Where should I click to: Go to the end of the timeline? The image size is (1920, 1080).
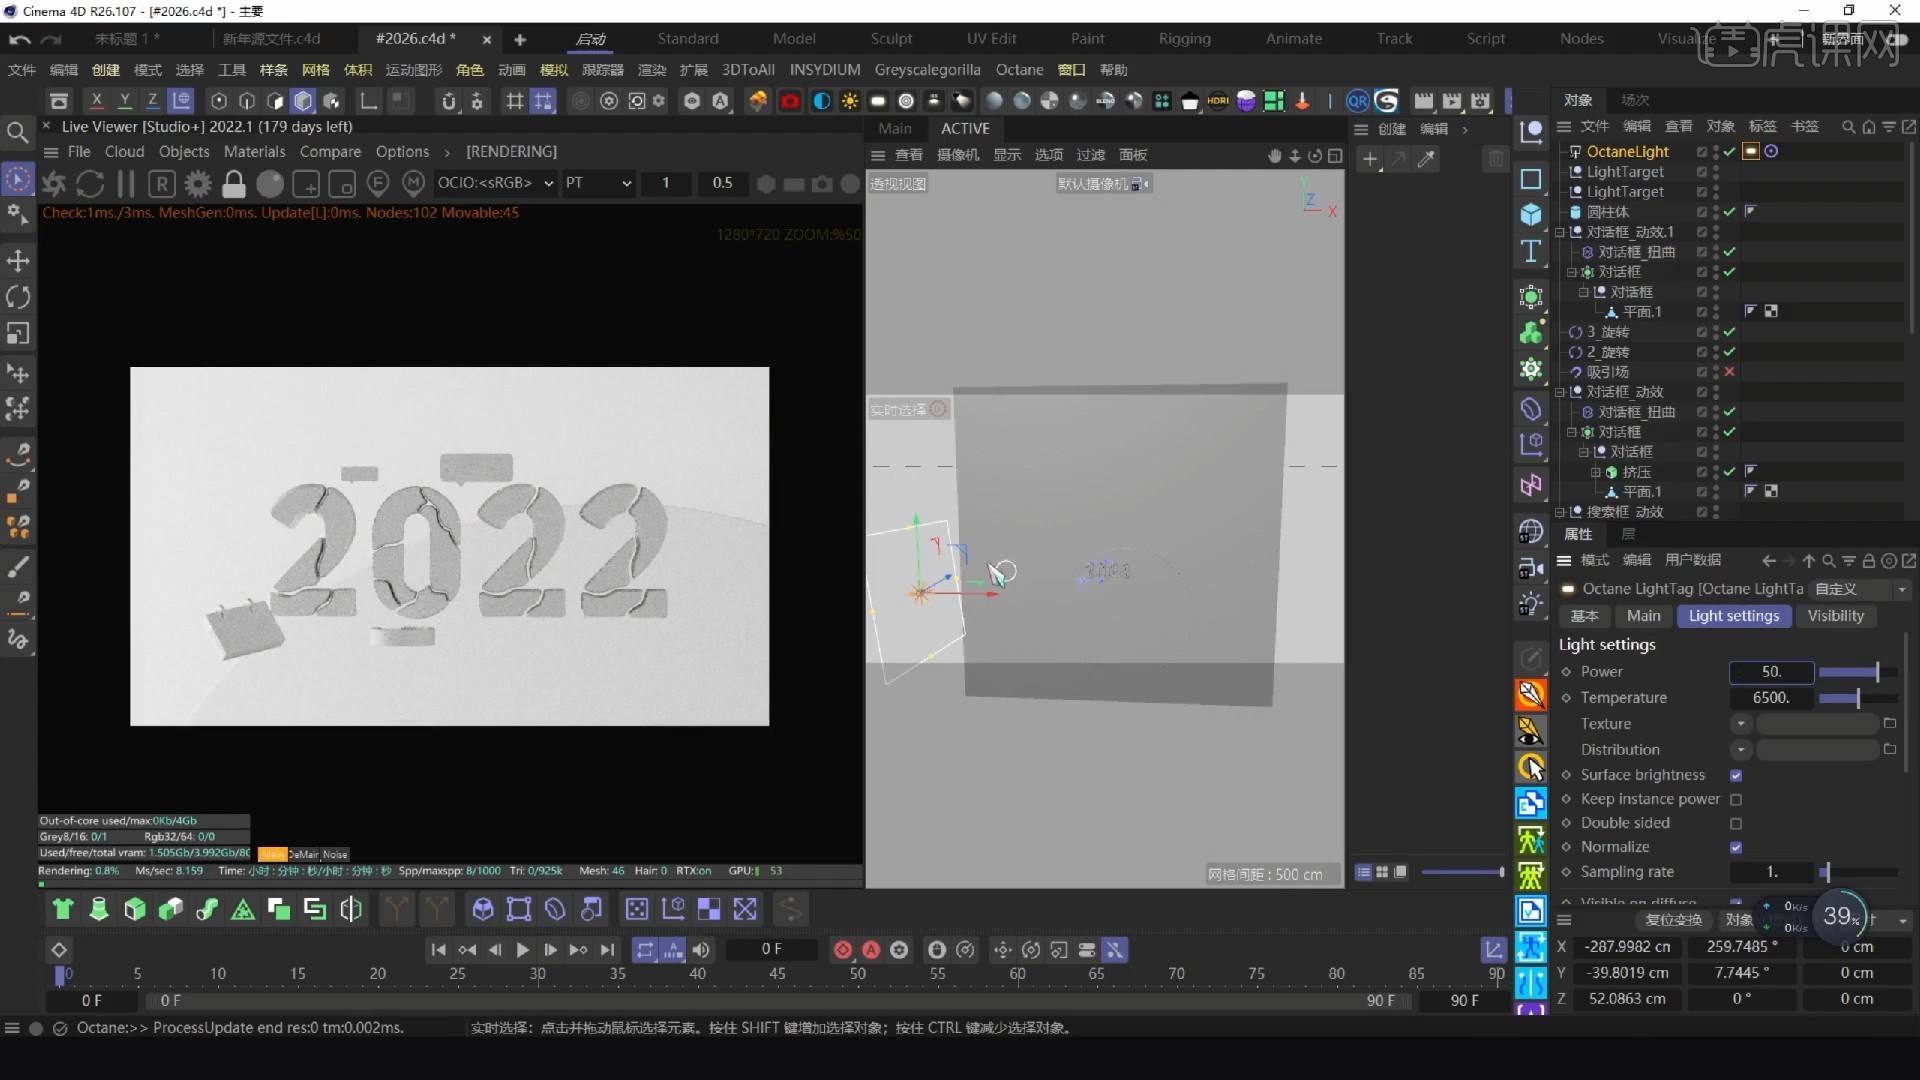(x=607, y=950)
